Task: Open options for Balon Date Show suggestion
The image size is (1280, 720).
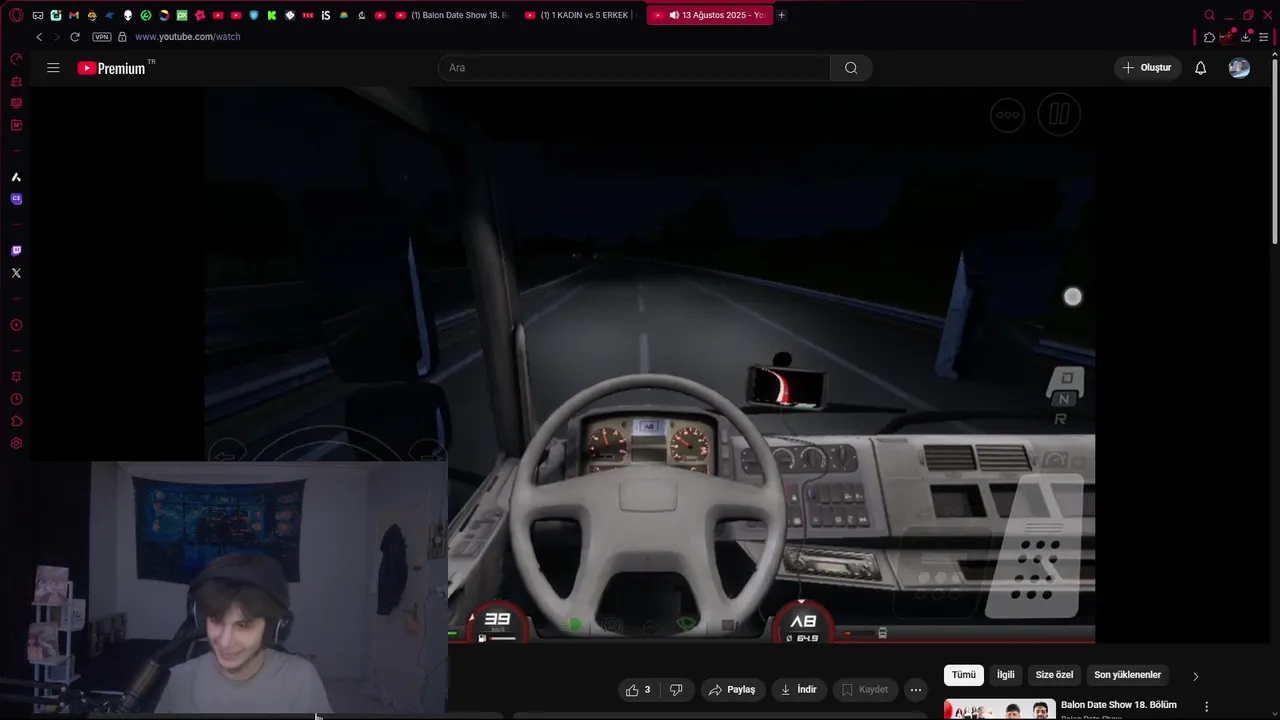Action: click(1206, 707)
